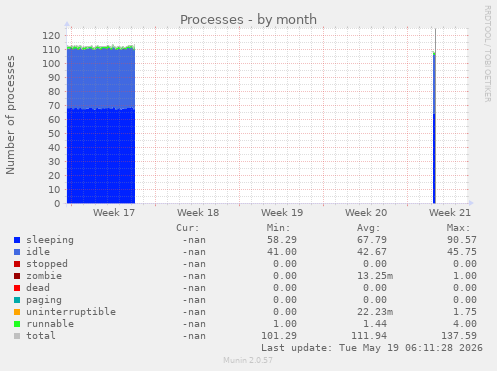
Task: Click the runnable Avg value 1.44
Action: [x=375, y=324]
